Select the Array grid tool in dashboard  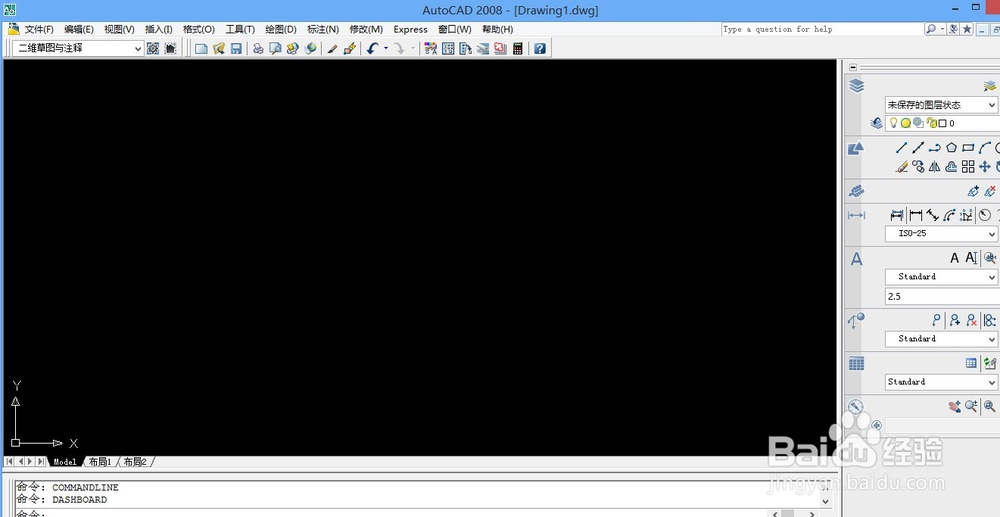(968, 167)
